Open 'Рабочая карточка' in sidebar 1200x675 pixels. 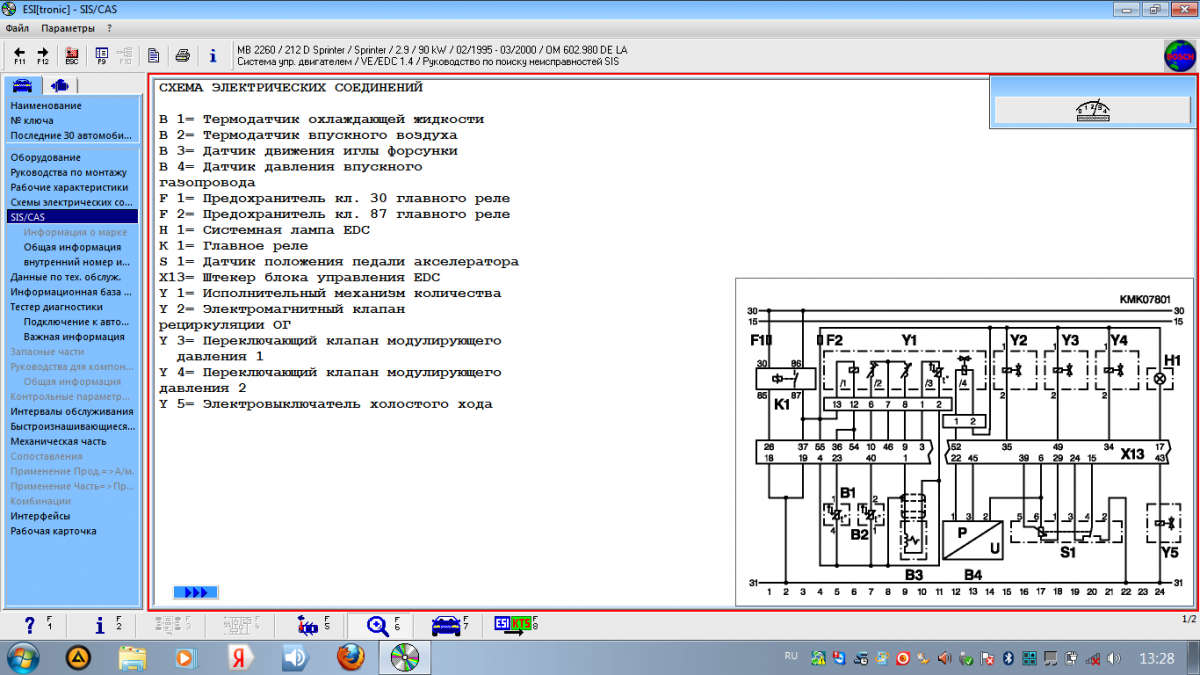click(53, 531)
